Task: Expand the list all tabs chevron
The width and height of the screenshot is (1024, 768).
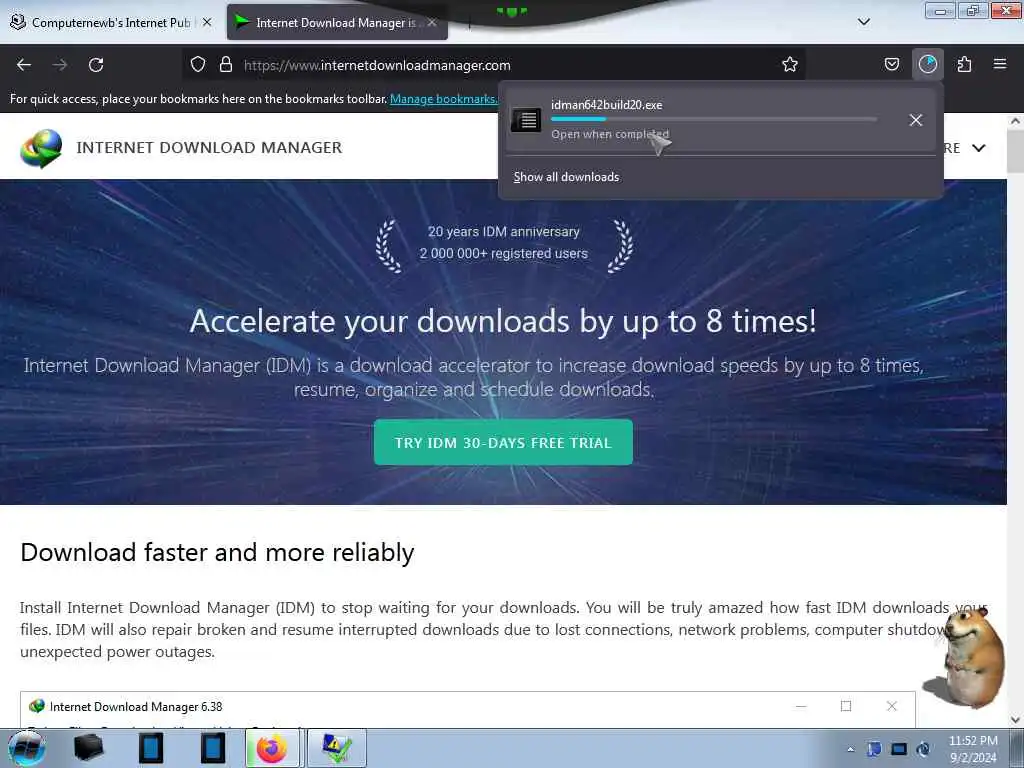Action: [x=863, y=22]
